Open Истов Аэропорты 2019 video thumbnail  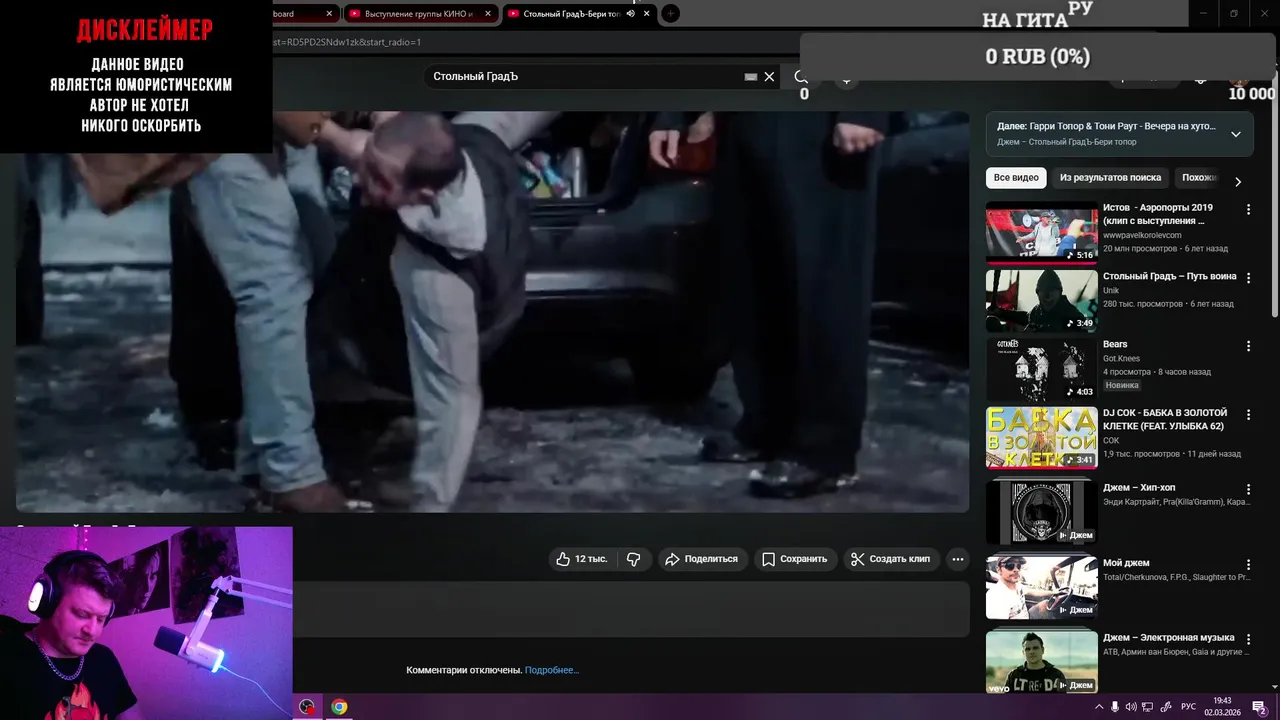(x=1042, y=233)
